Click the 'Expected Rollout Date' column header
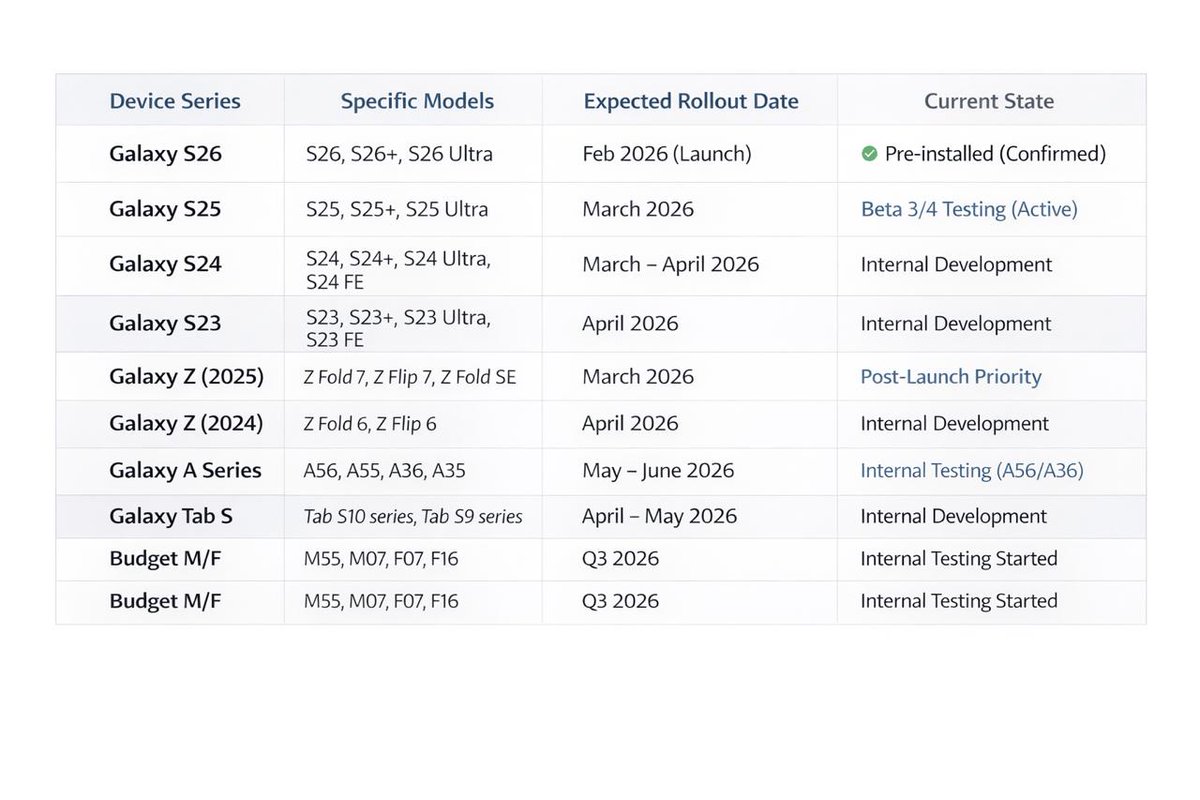This screenshot has width=1200, height=800. tap(691, 101)
